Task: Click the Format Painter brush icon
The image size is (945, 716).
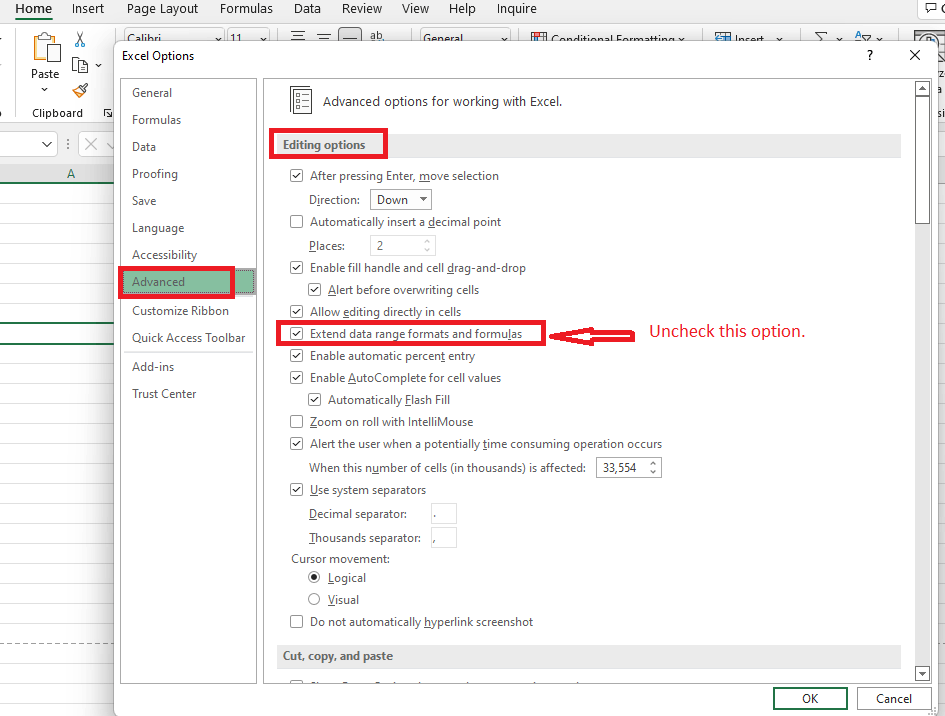Action: [x=80, y=90]
